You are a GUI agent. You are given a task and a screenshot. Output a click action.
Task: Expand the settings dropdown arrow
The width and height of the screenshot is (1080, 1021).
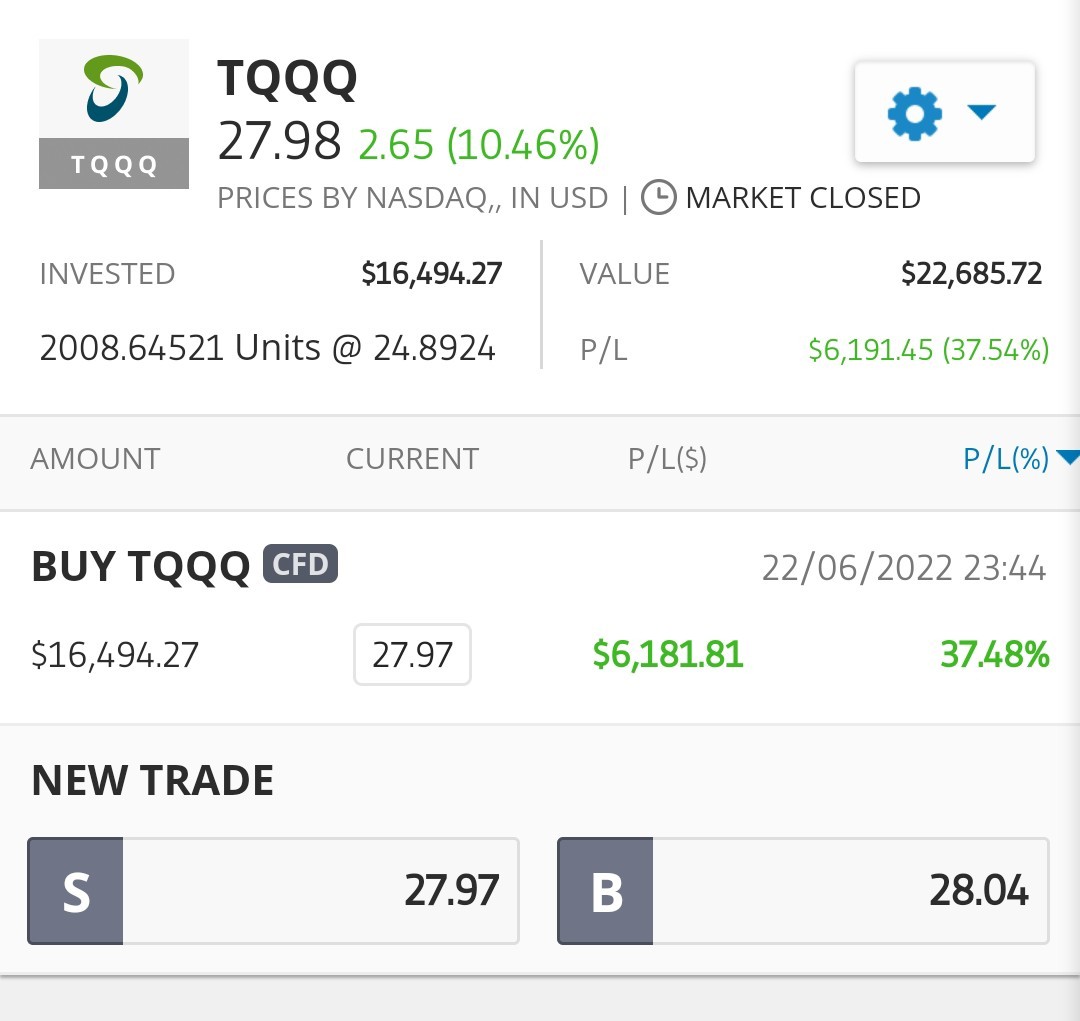(x=982, y=112)
